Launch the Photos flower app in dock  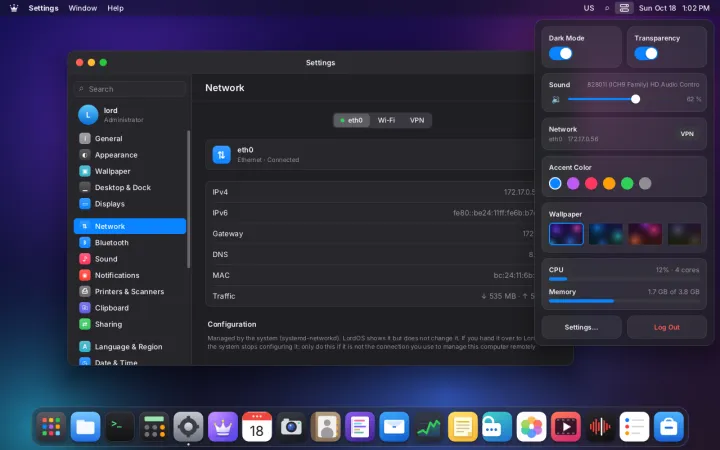(531, 427)
